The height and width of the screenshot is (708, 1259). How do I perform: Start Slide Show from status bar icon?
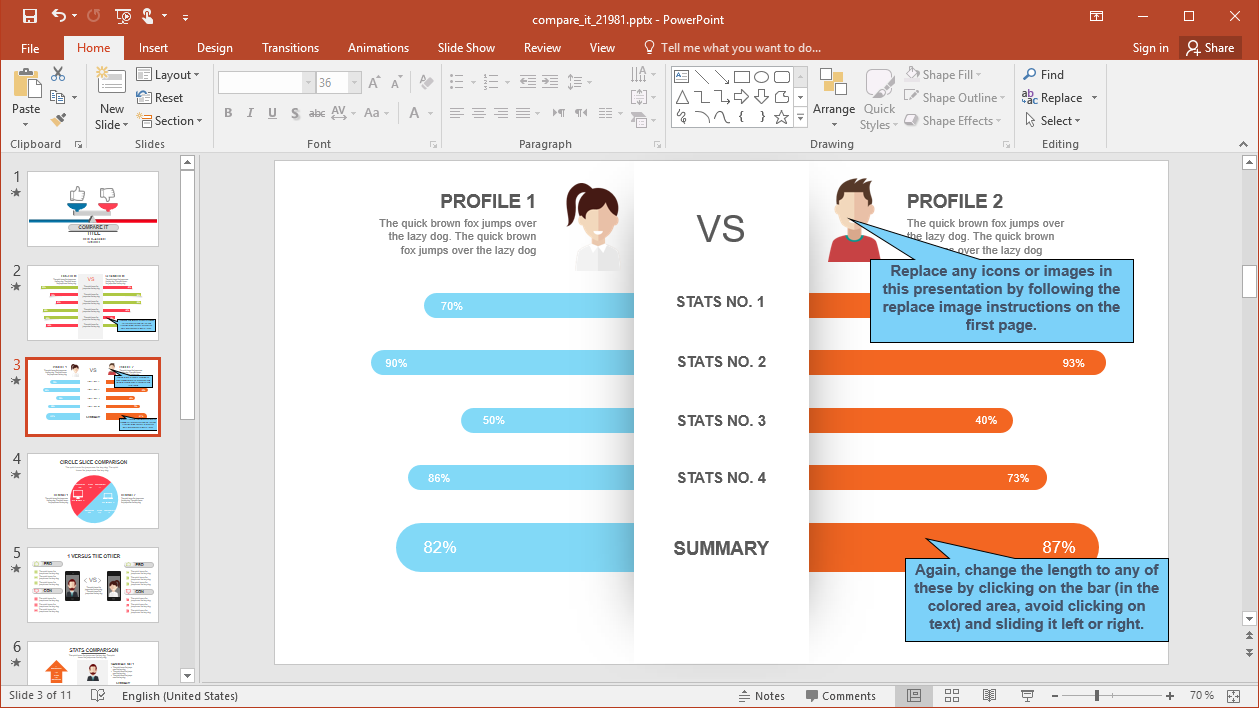[1026, 696]
